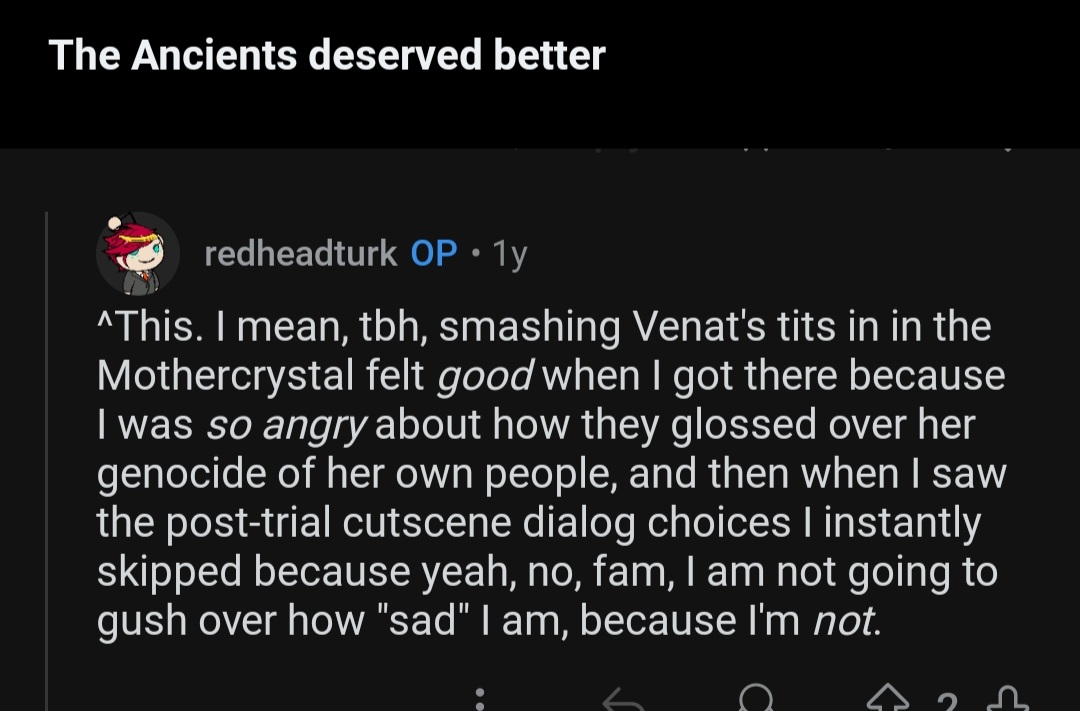The image size is (1080, 711).
Task: Tap the italic word 'good' in the comment
Action: point(485,376)
